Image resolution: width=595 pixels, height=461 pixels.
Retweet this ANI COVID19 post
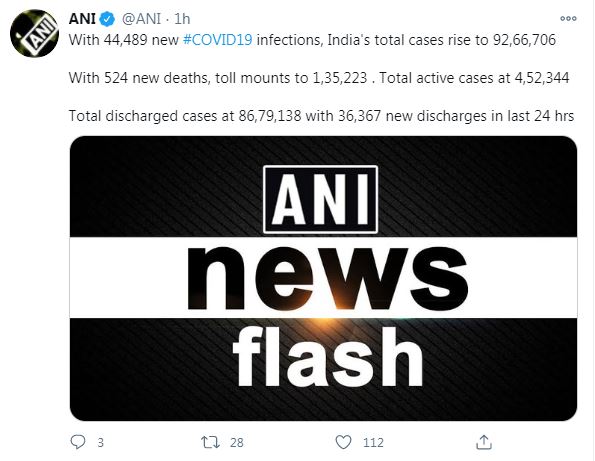click(210, 442)
